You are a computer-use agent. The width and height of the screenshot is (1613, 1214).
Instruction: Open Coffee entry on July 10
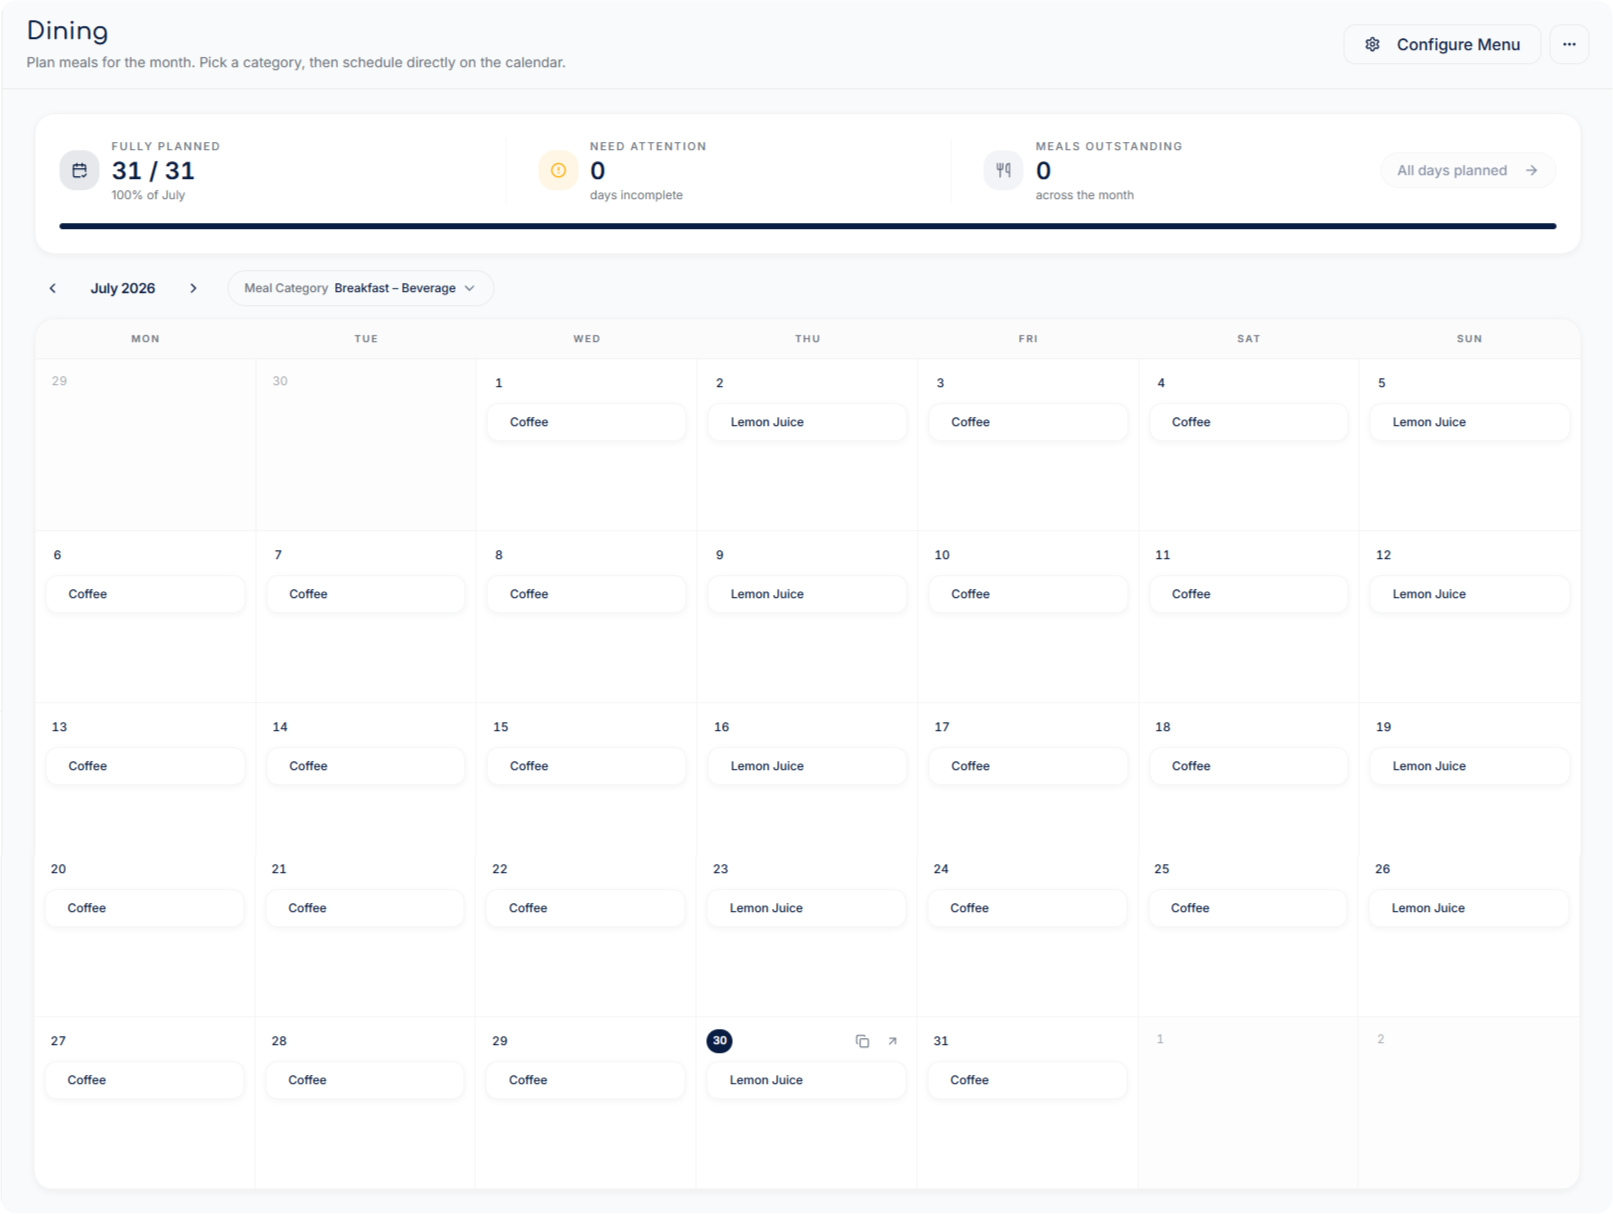tap(1028, 594)
